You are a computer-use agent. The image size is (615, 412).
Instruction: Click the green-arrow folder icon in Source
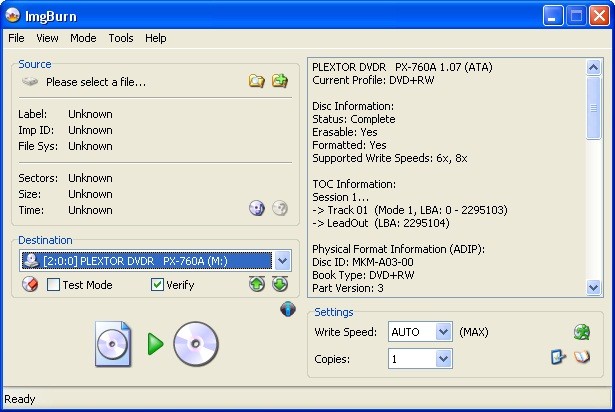pyautogui.click(x=280, y=81)
